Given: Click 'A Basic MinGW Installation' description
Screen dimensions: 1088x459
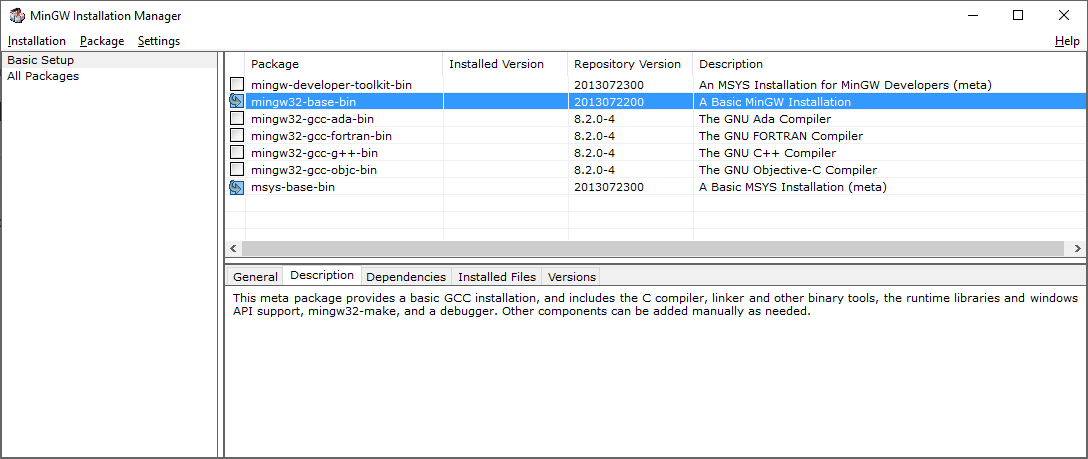Looking at the screenshot, I should [775, 102].
